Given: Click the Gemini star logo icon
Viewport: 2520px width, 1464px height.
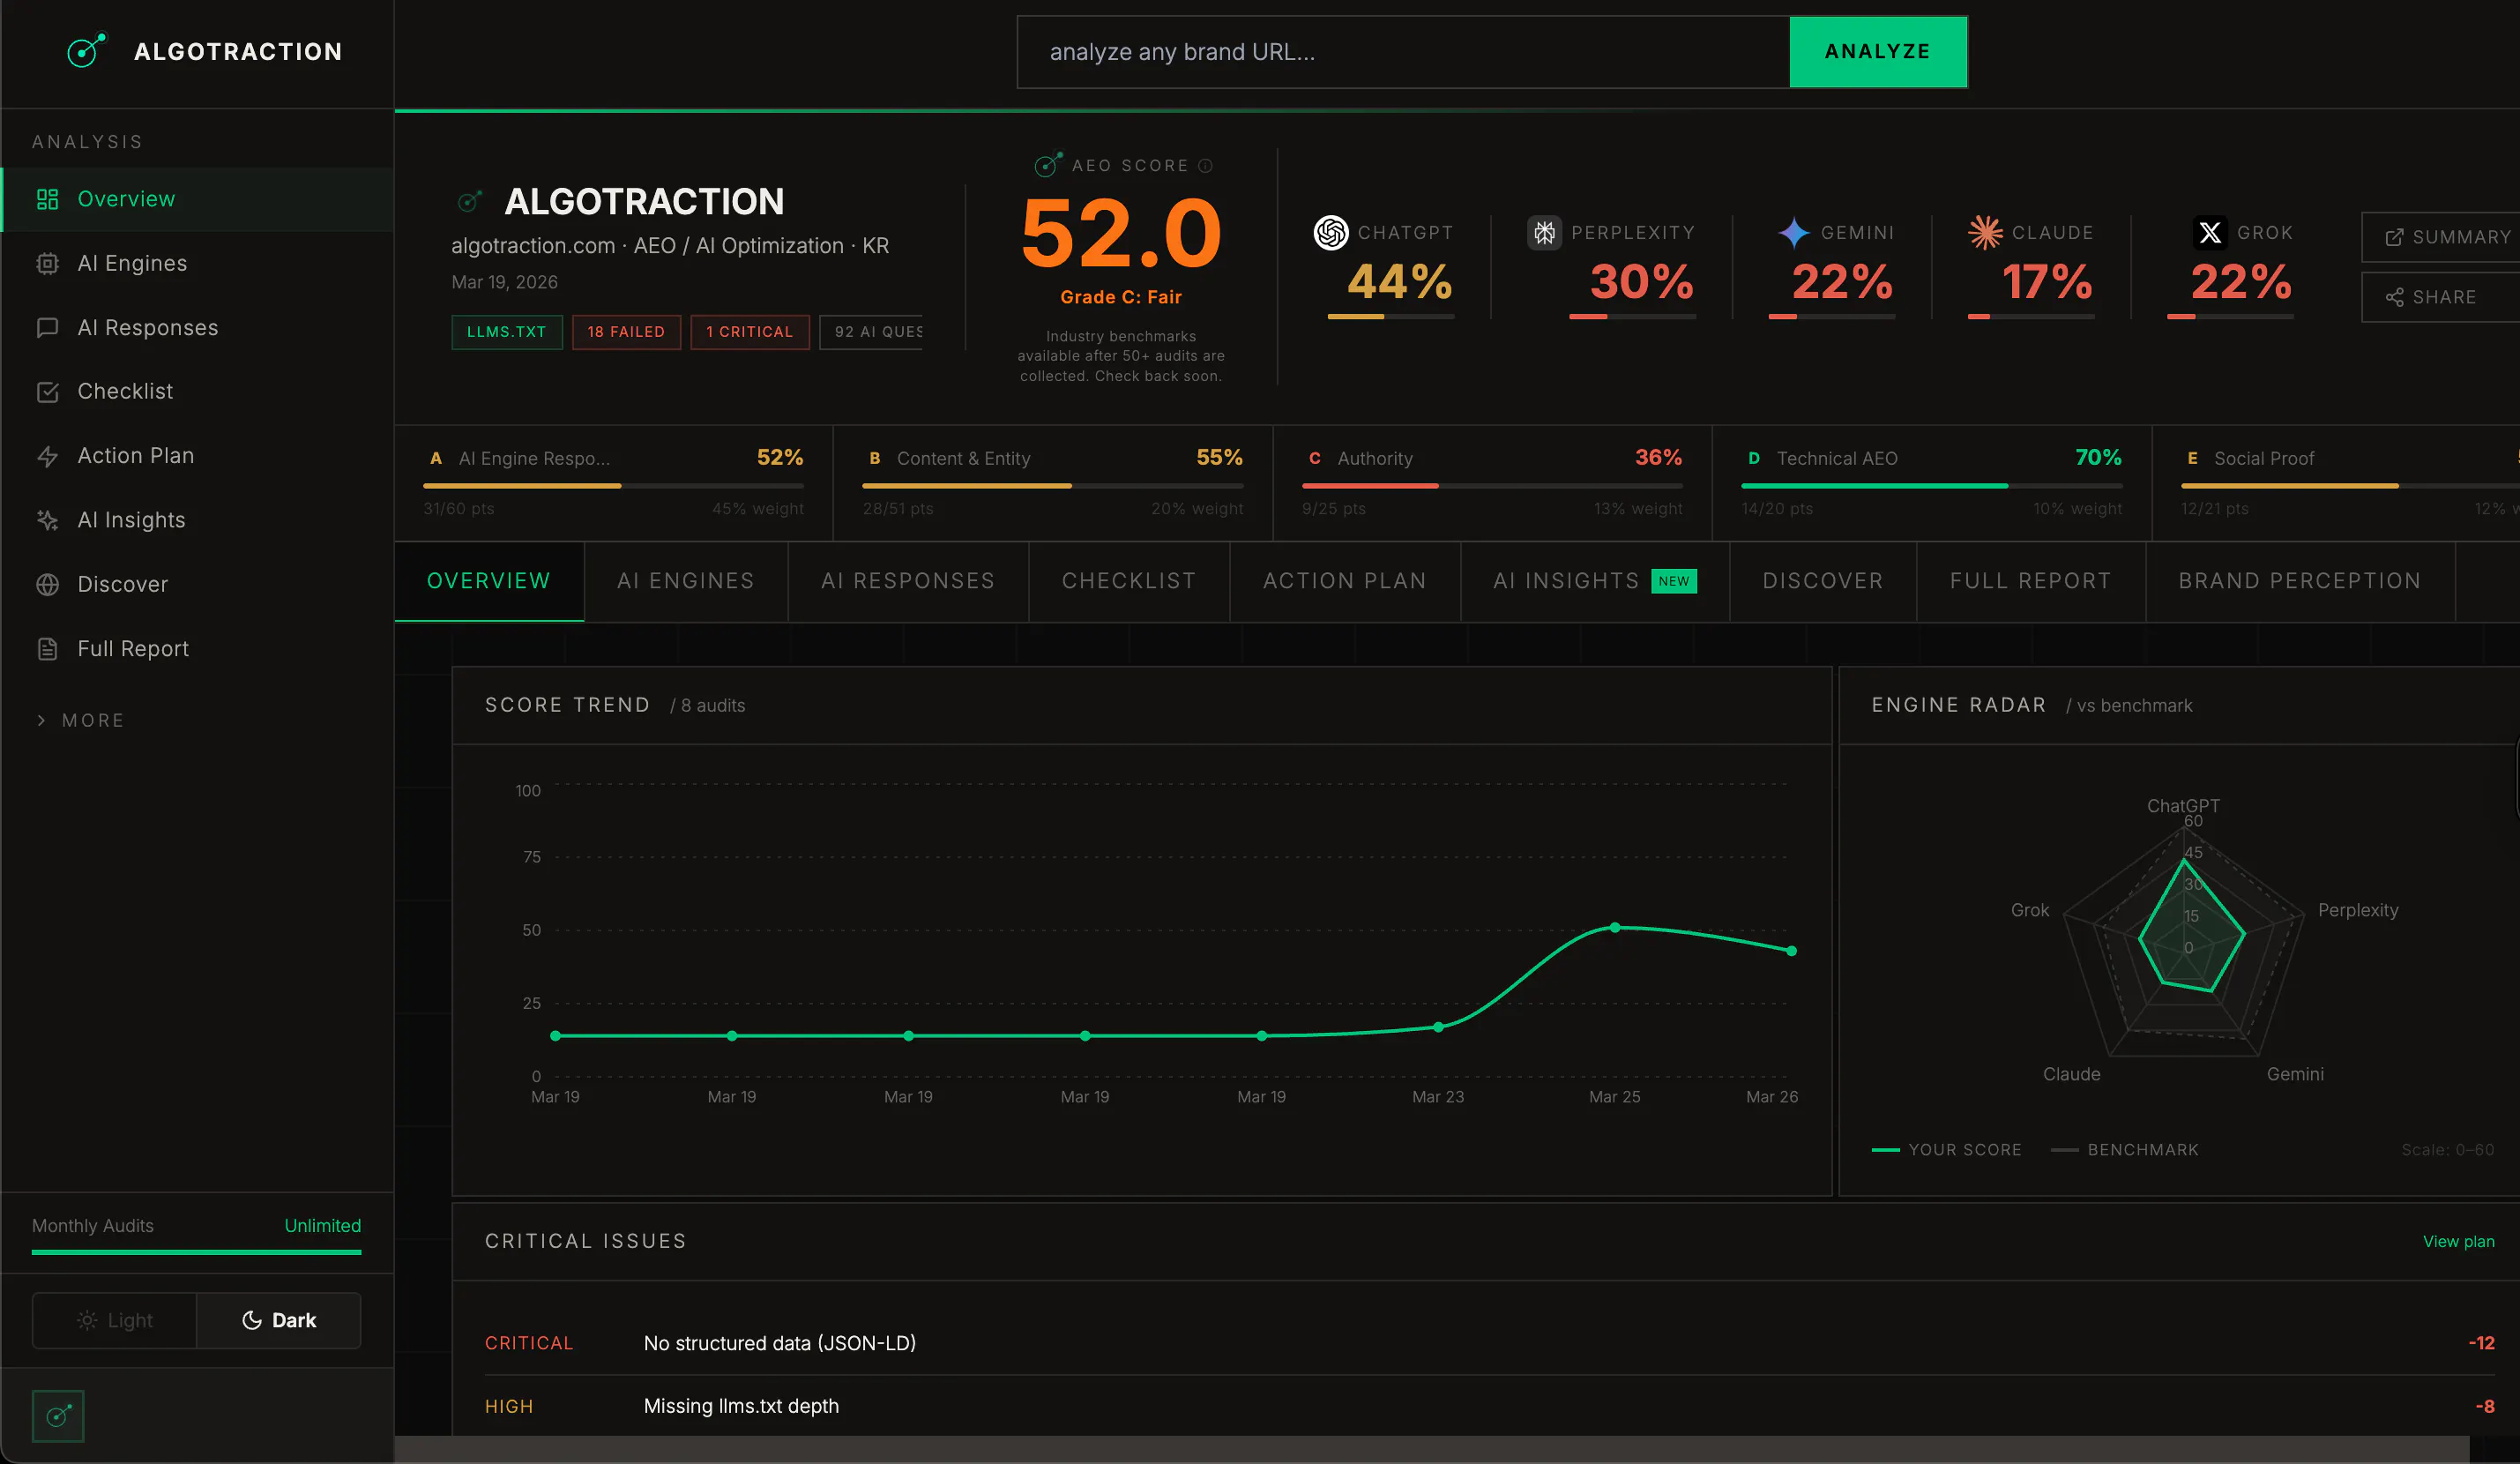Looking at the screenshot, I should click(x=1794, y=233).
